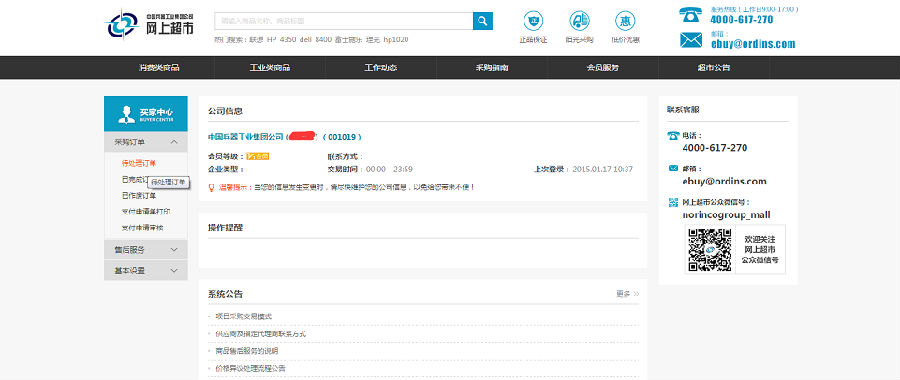Click the blue search magnifier button
This screenshot has height=380, width=900.
(483, 21)
